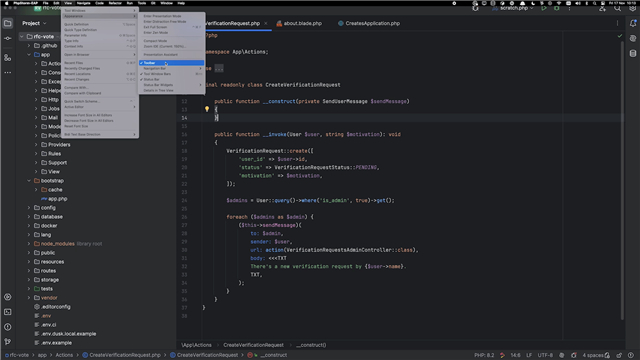Open macOS Wi-Fi status icon

click(559, 3)
